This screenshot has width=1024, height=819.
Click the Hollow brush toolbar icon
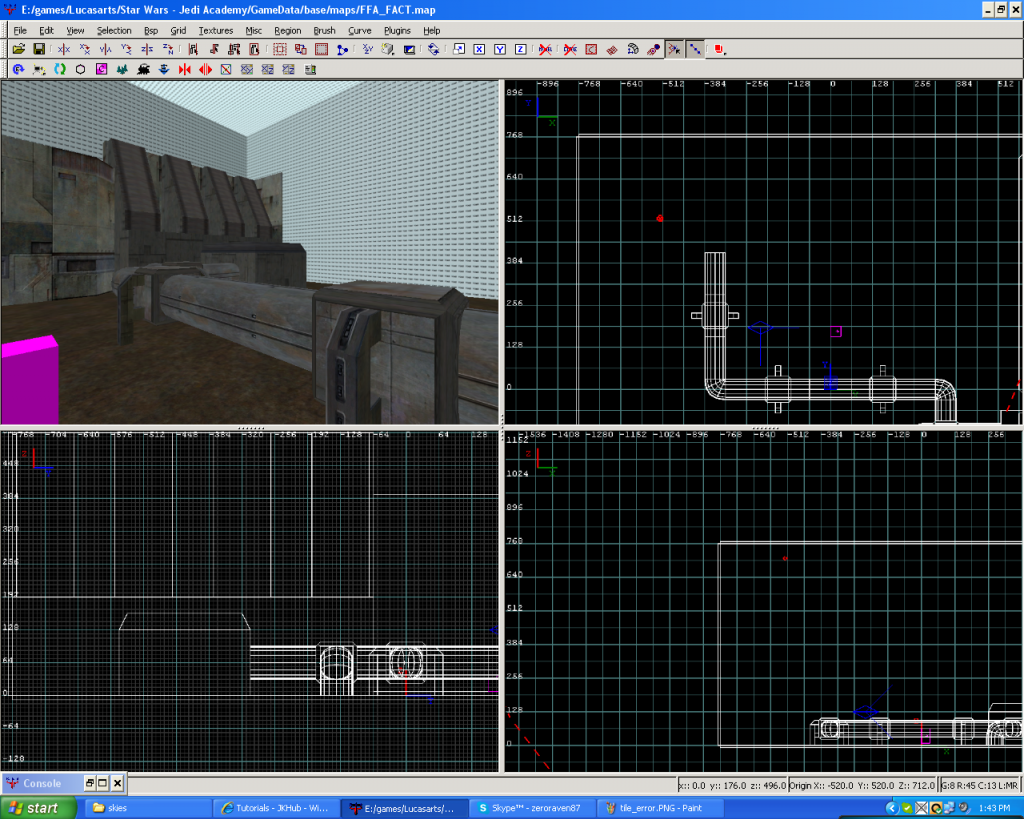pos(321,49)
